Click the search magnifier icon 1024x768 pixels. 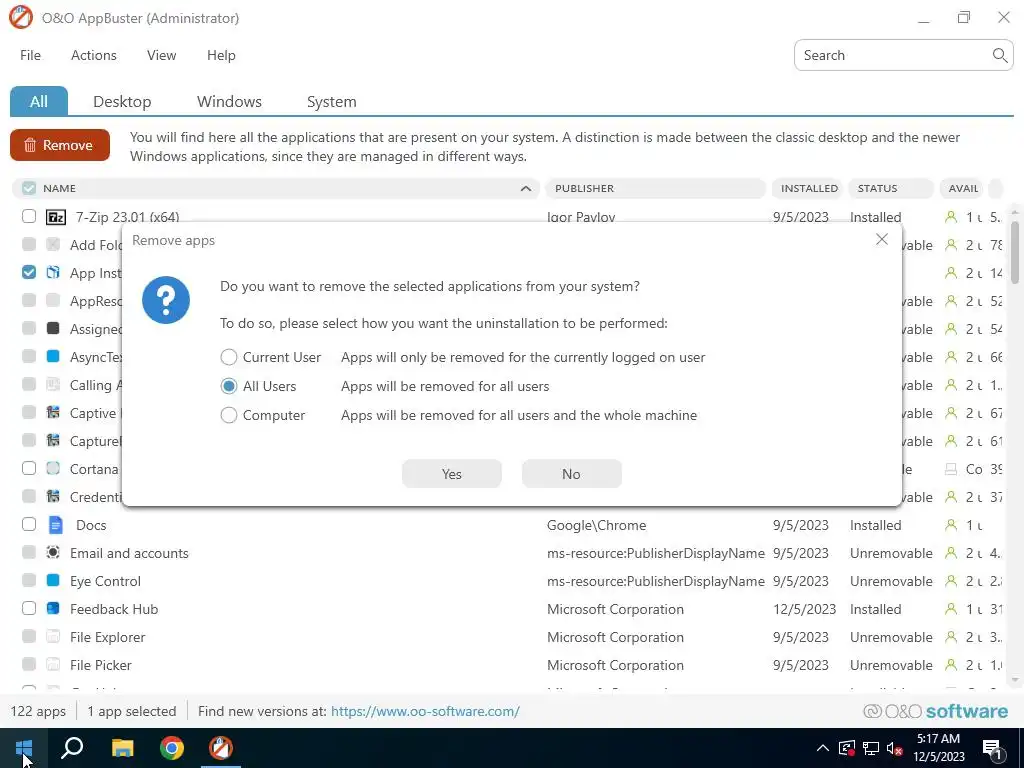tap(999, 55)
